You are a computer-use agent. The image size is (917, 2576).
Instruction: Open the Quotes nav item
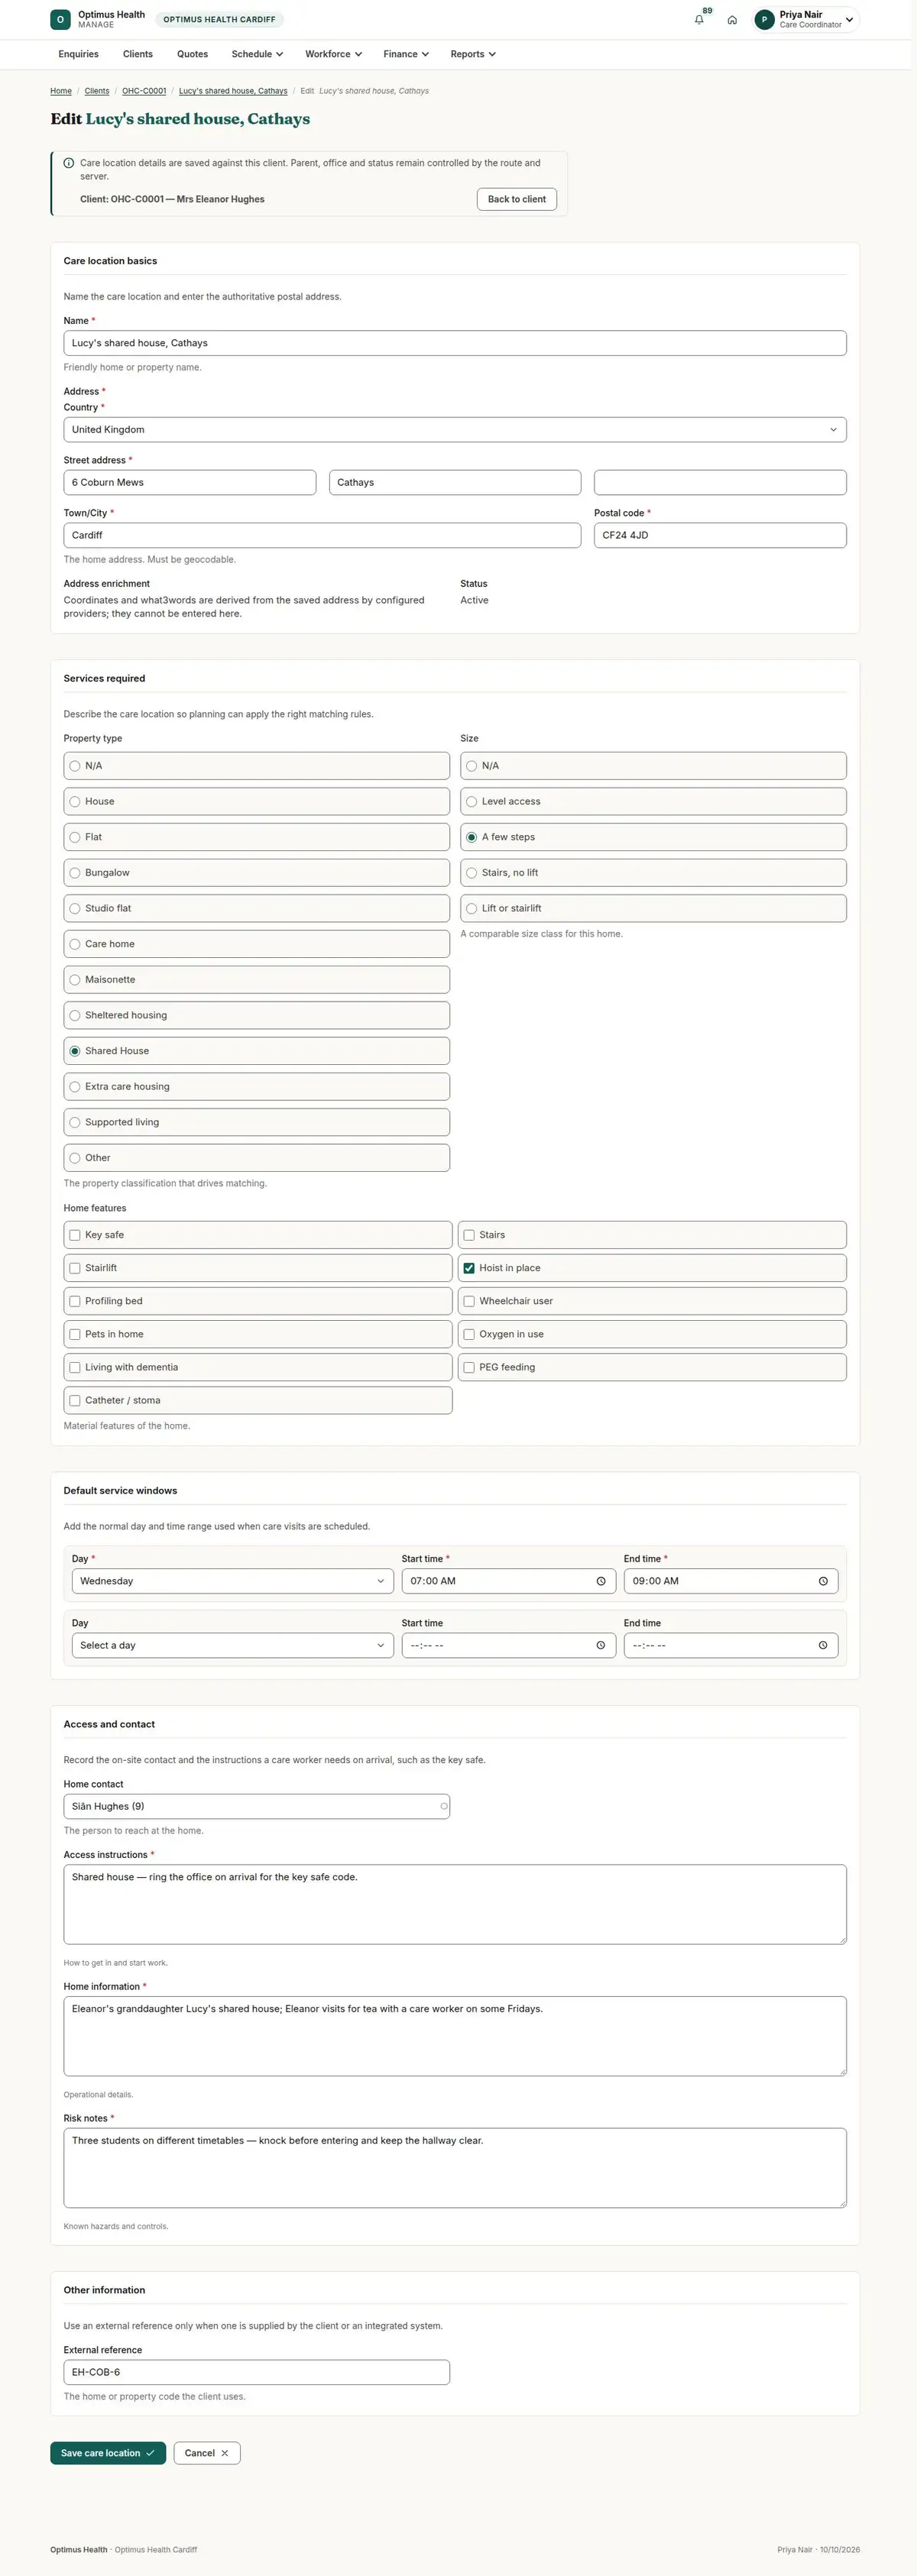tap(192, 54)
